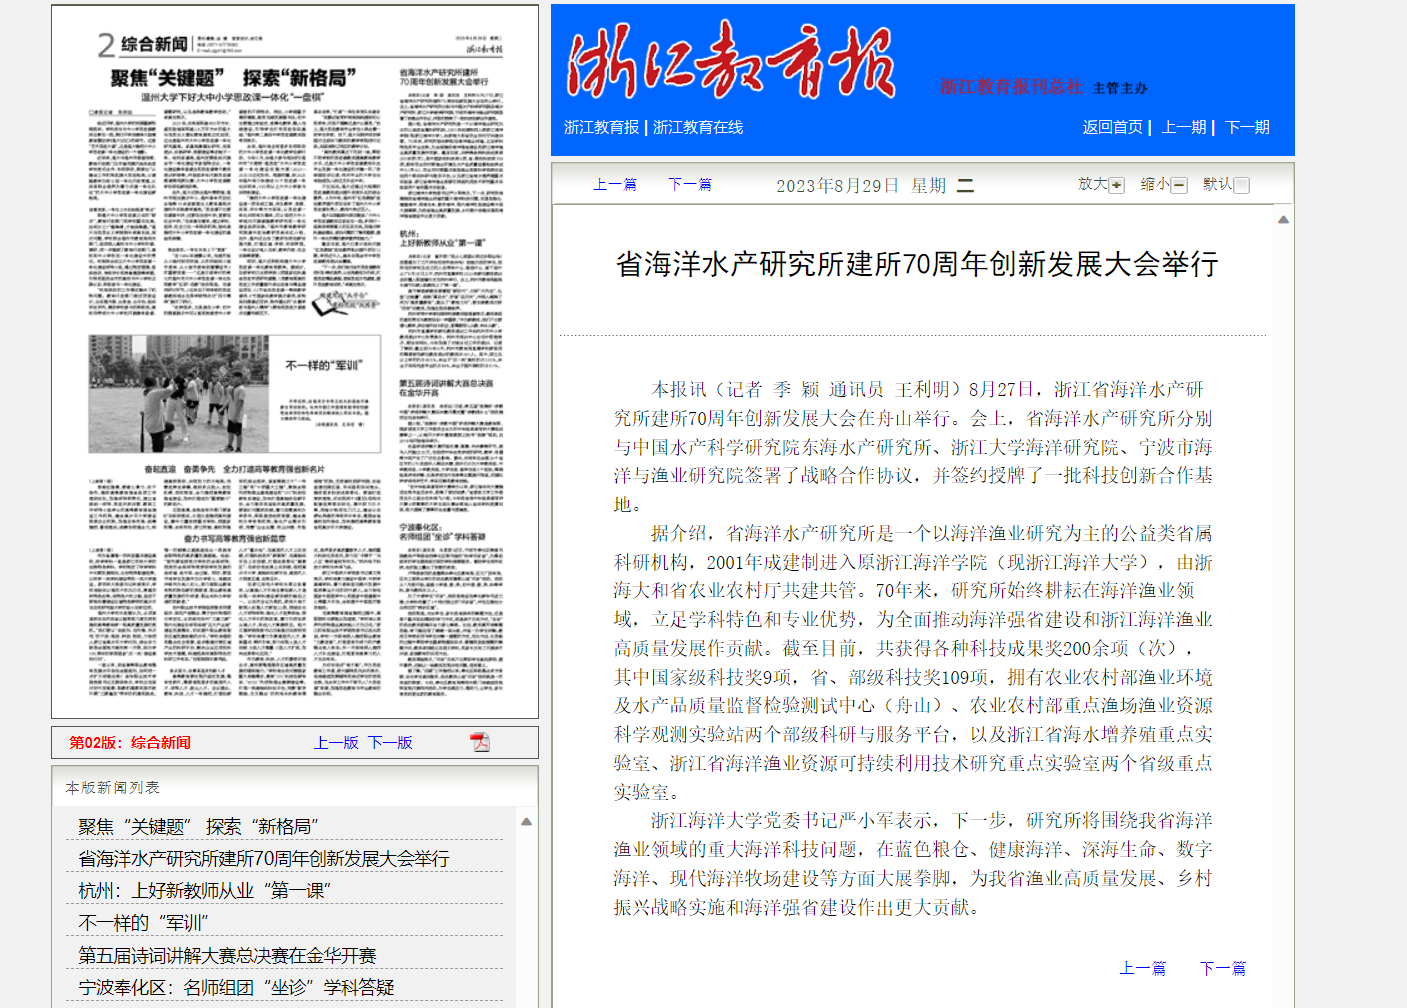Screen dimensions: 1407x1008
Task: Click bottom 下一篇 link below article
Action: pos(1223,968)
